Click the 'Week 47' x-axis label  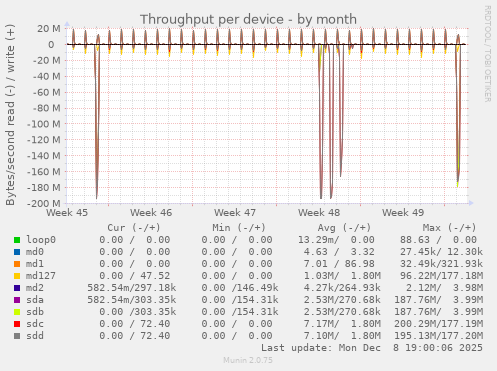click(x=235, y=213)
